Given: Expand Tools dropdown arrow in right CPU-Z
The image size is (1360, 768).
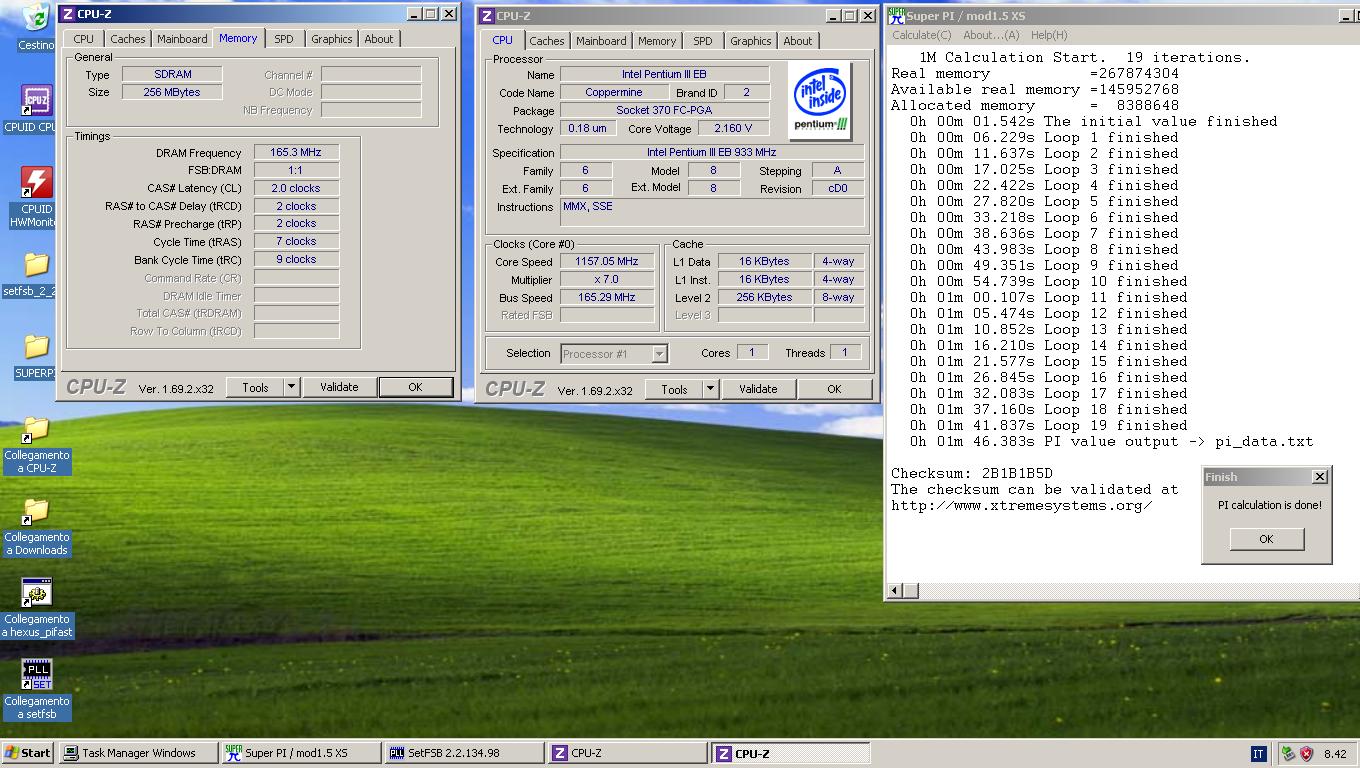Looking at the screenshot, I should tap(710, 389).
